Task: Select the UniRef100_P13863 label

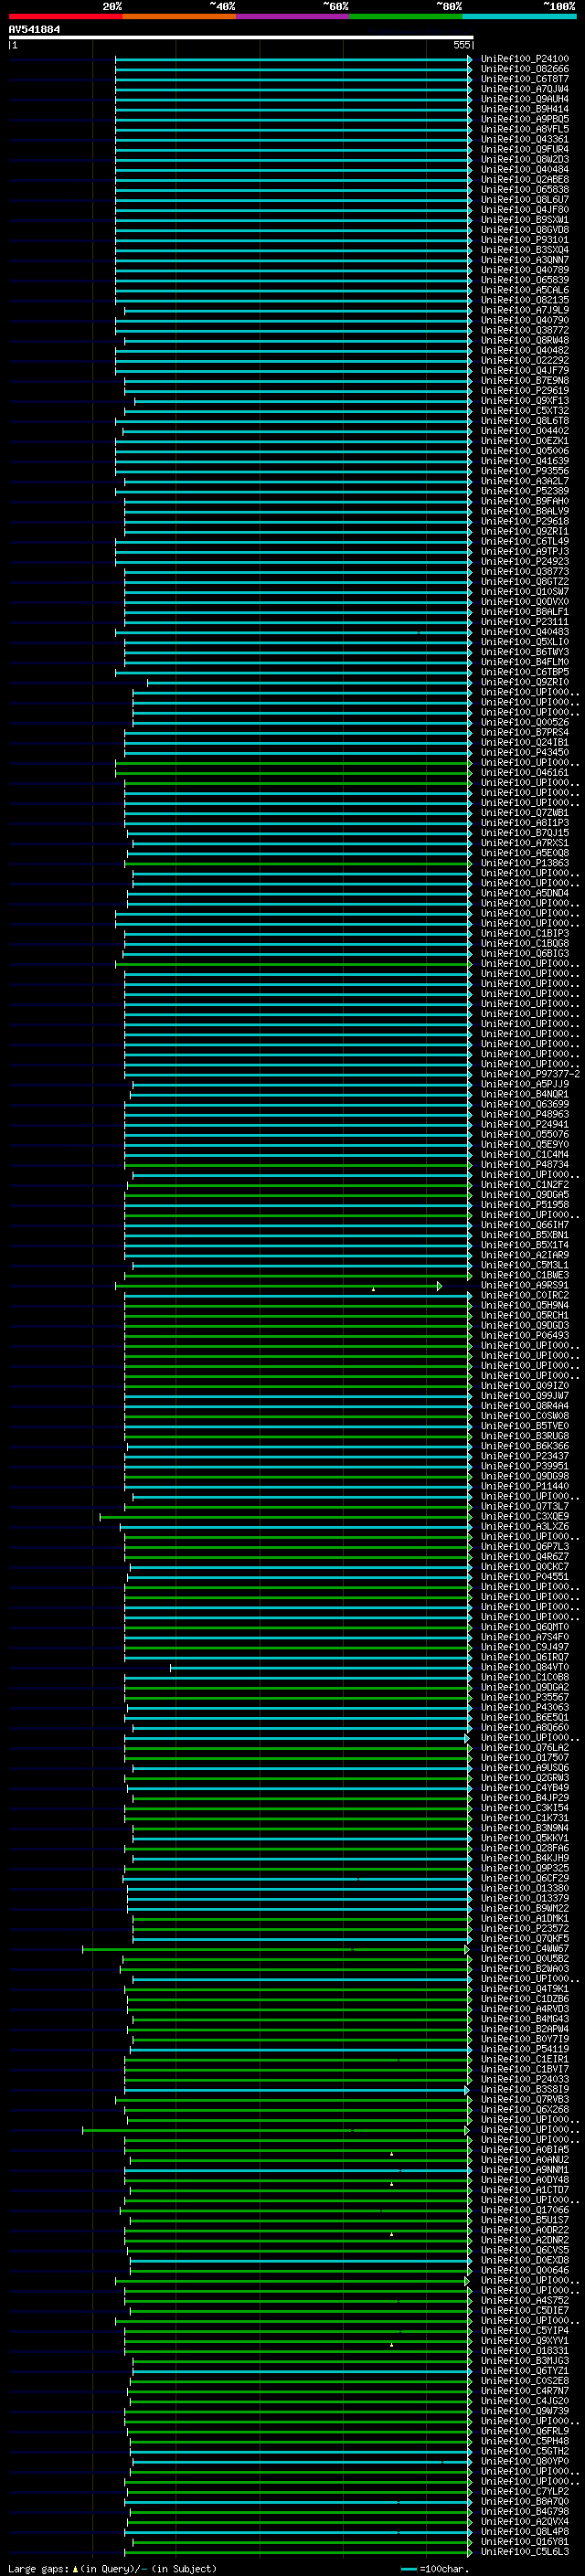Action: [525, 863]
